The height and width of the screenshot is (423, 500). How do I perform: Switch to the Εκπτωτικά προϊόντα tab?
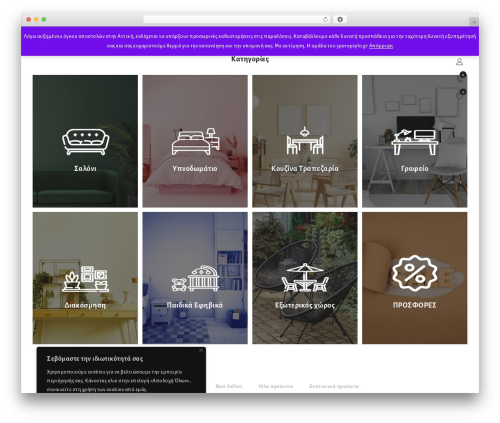(x=334, y=386)
